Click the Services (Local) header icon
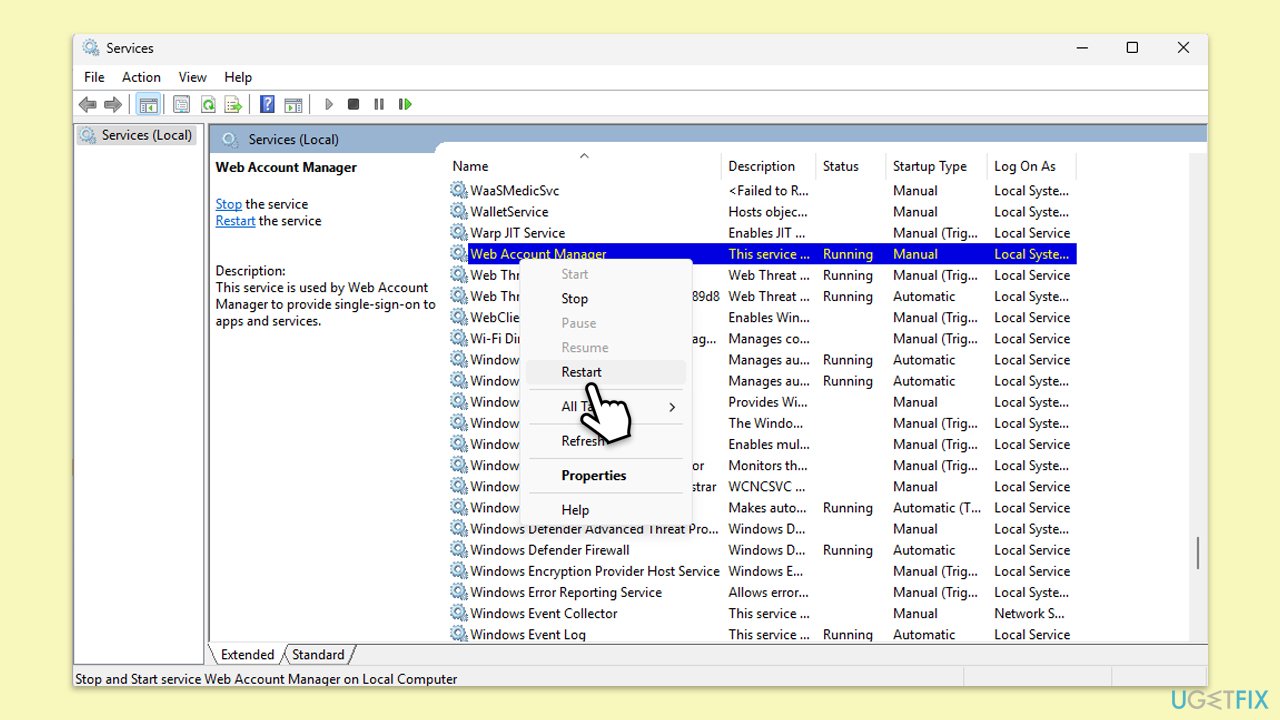The image size is (1280, 720). [231, 139]
